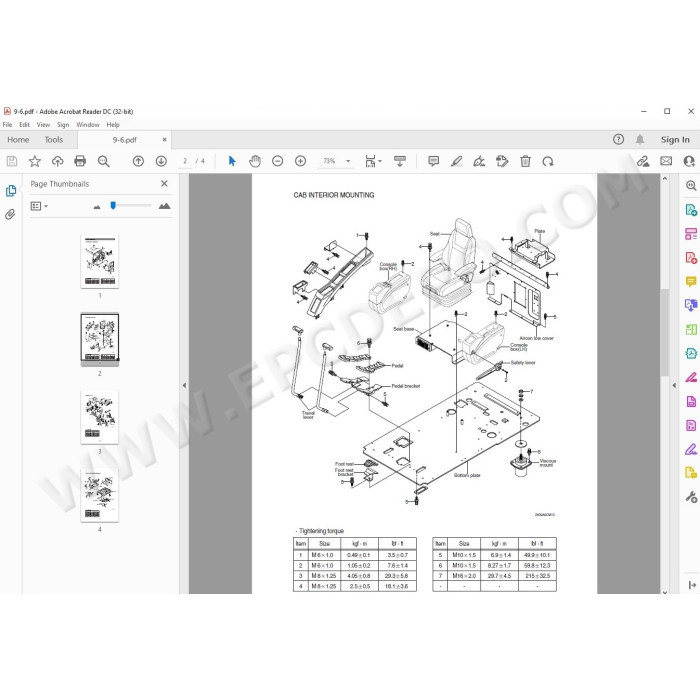Open the Help question mark
Screen dimensions: 700x700
coord(618,140)
